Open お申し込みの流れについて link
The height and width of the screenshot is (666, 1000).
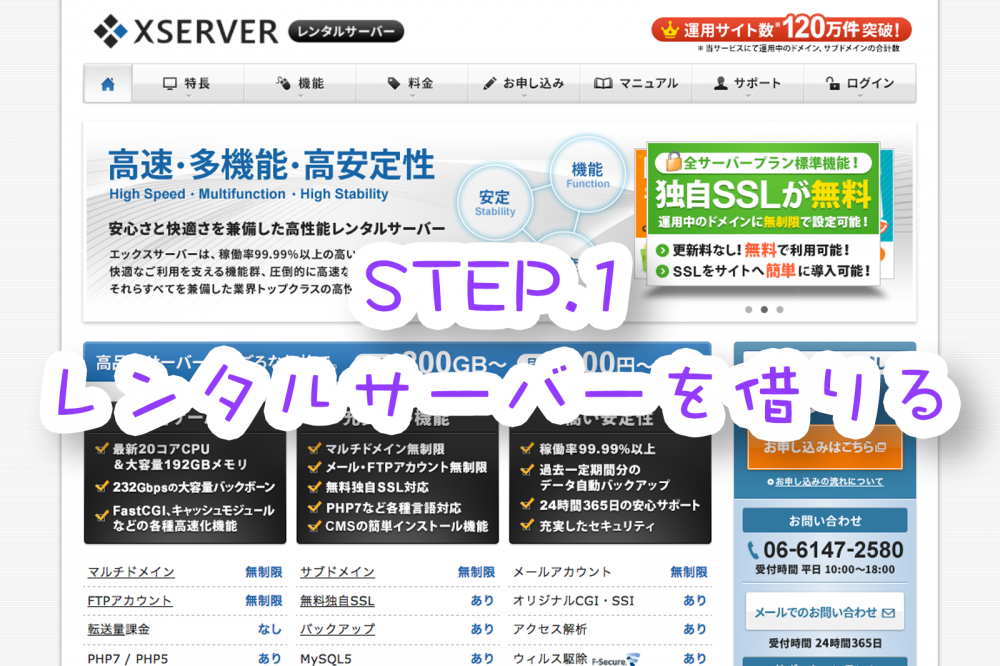click(829, 482)
